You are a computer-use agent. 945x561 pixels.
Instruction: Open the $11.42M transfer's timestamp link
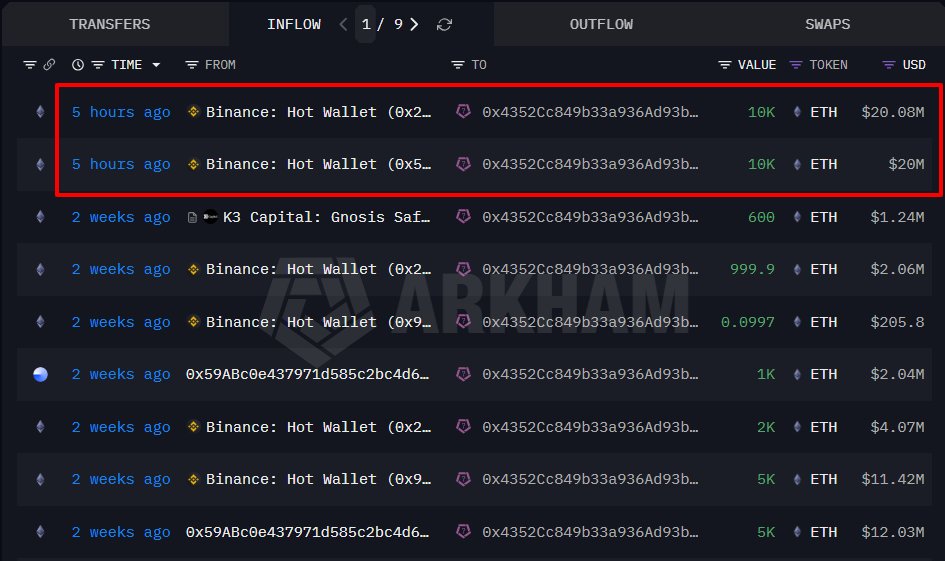(x=121, y=479)
